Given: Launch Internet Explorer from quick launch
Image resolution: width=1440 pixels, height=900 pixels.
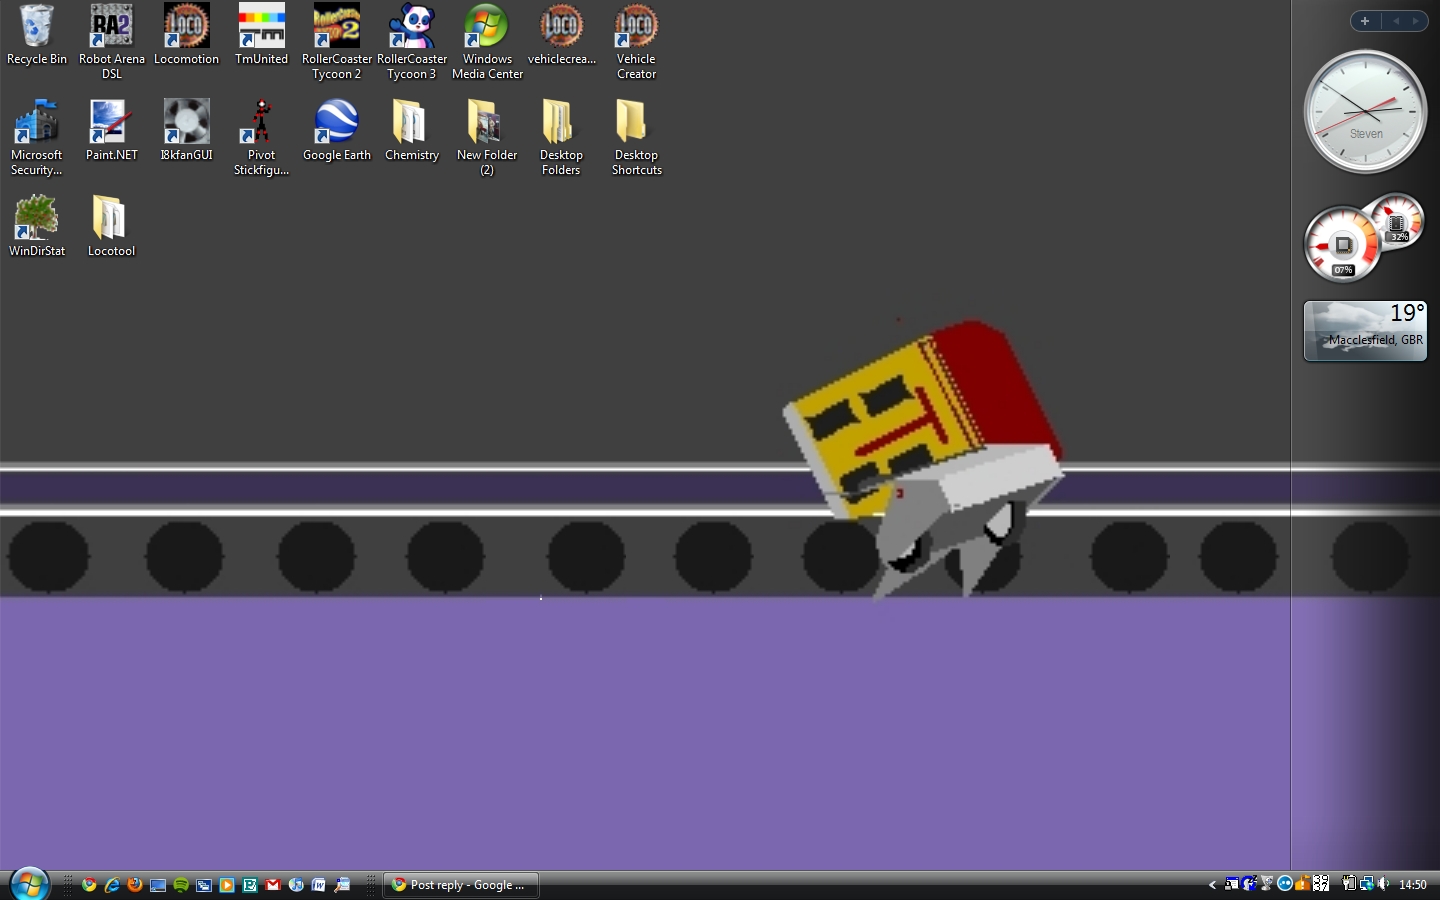Looking at the screenshot, I should [112, 885].
